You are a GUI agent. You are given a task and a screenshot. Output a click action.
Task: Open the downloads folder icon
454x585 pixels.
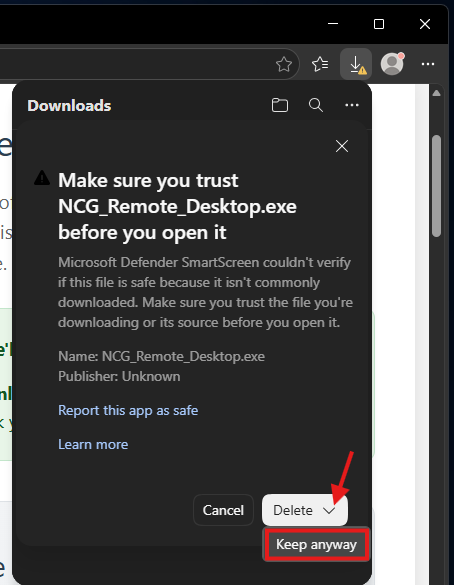point(280,105)
